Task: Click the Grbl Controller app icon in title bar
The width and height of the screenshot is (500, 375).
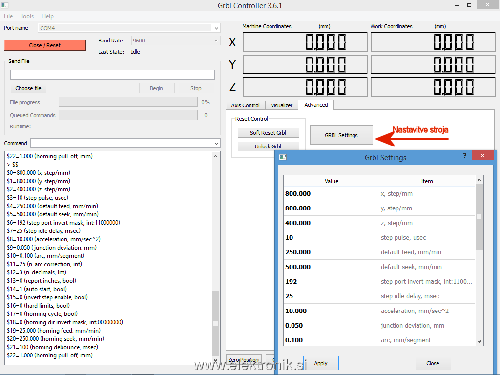Action: click(4, 5)
